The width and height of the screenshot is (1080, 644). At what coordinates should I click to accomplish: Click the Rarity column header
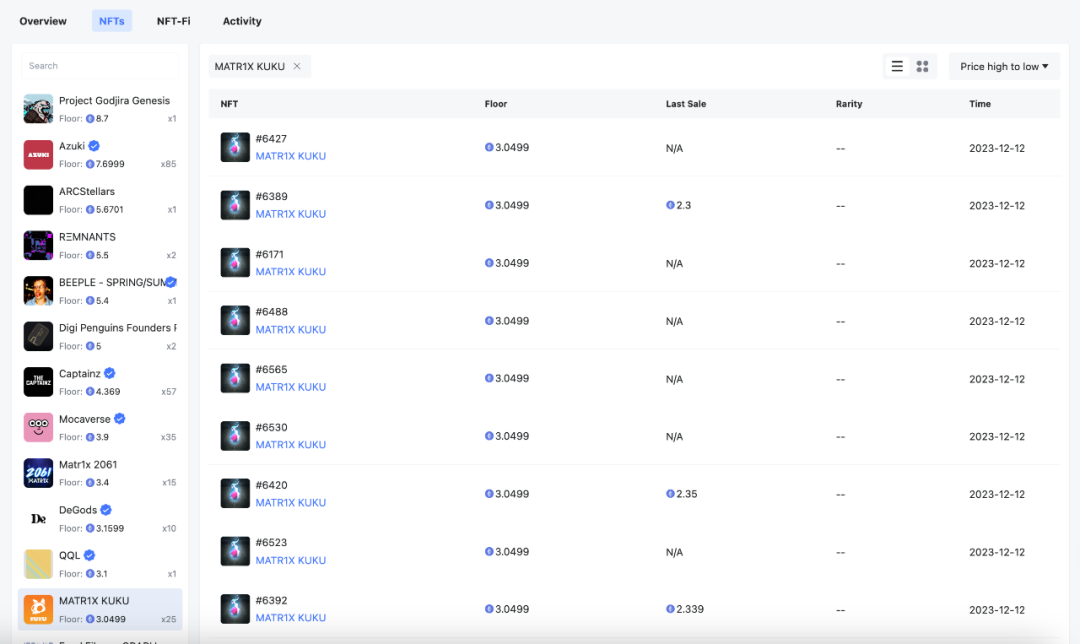[x=849, y=104]
